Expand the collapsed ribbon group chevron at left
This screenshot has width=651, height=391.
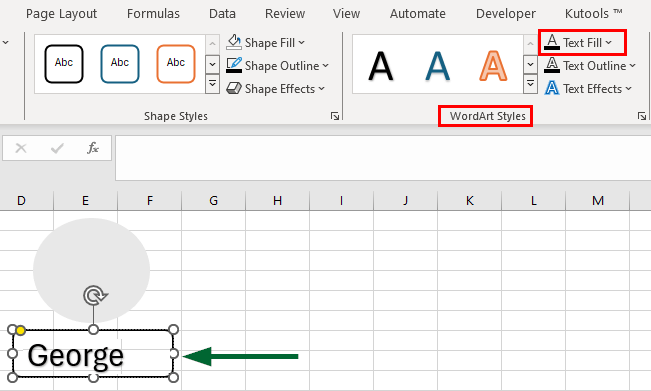(5, 42)
